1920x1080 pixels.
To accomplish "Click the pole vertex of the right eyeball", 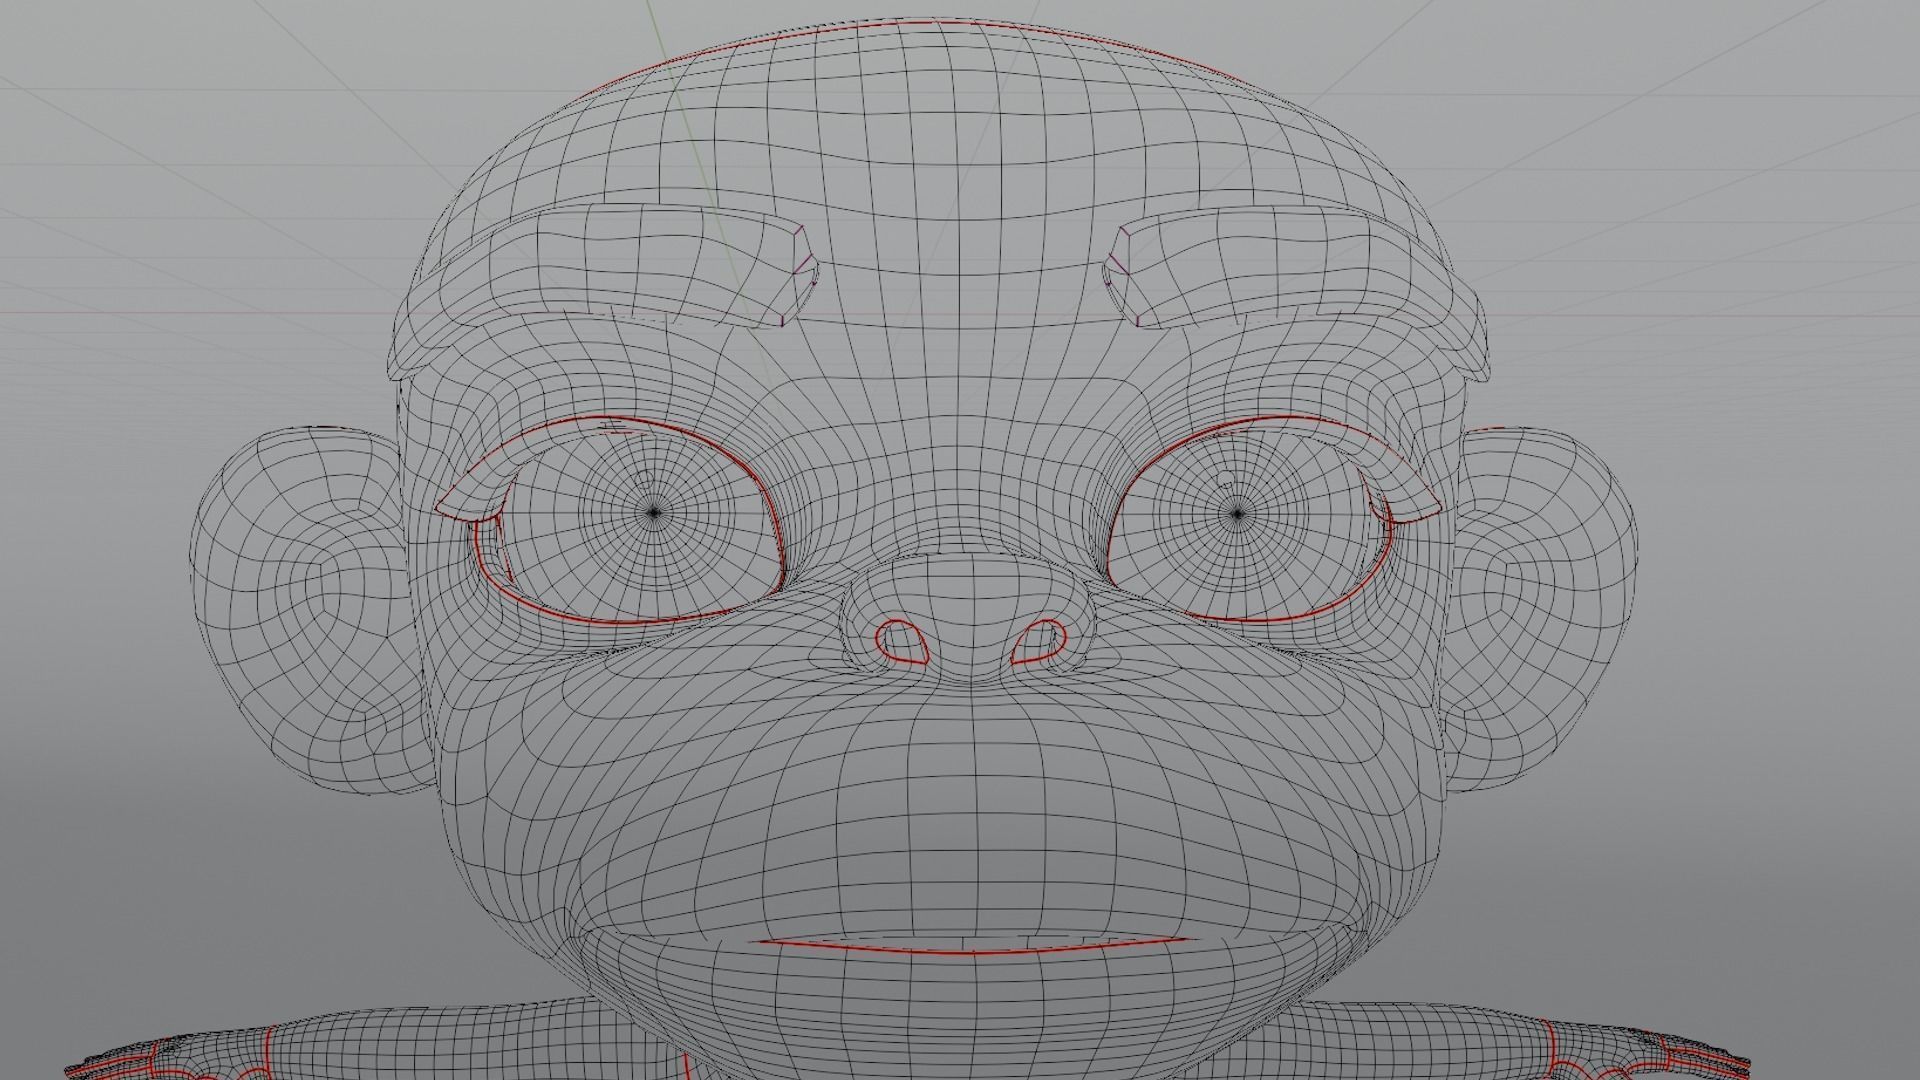I will 1237,514.
